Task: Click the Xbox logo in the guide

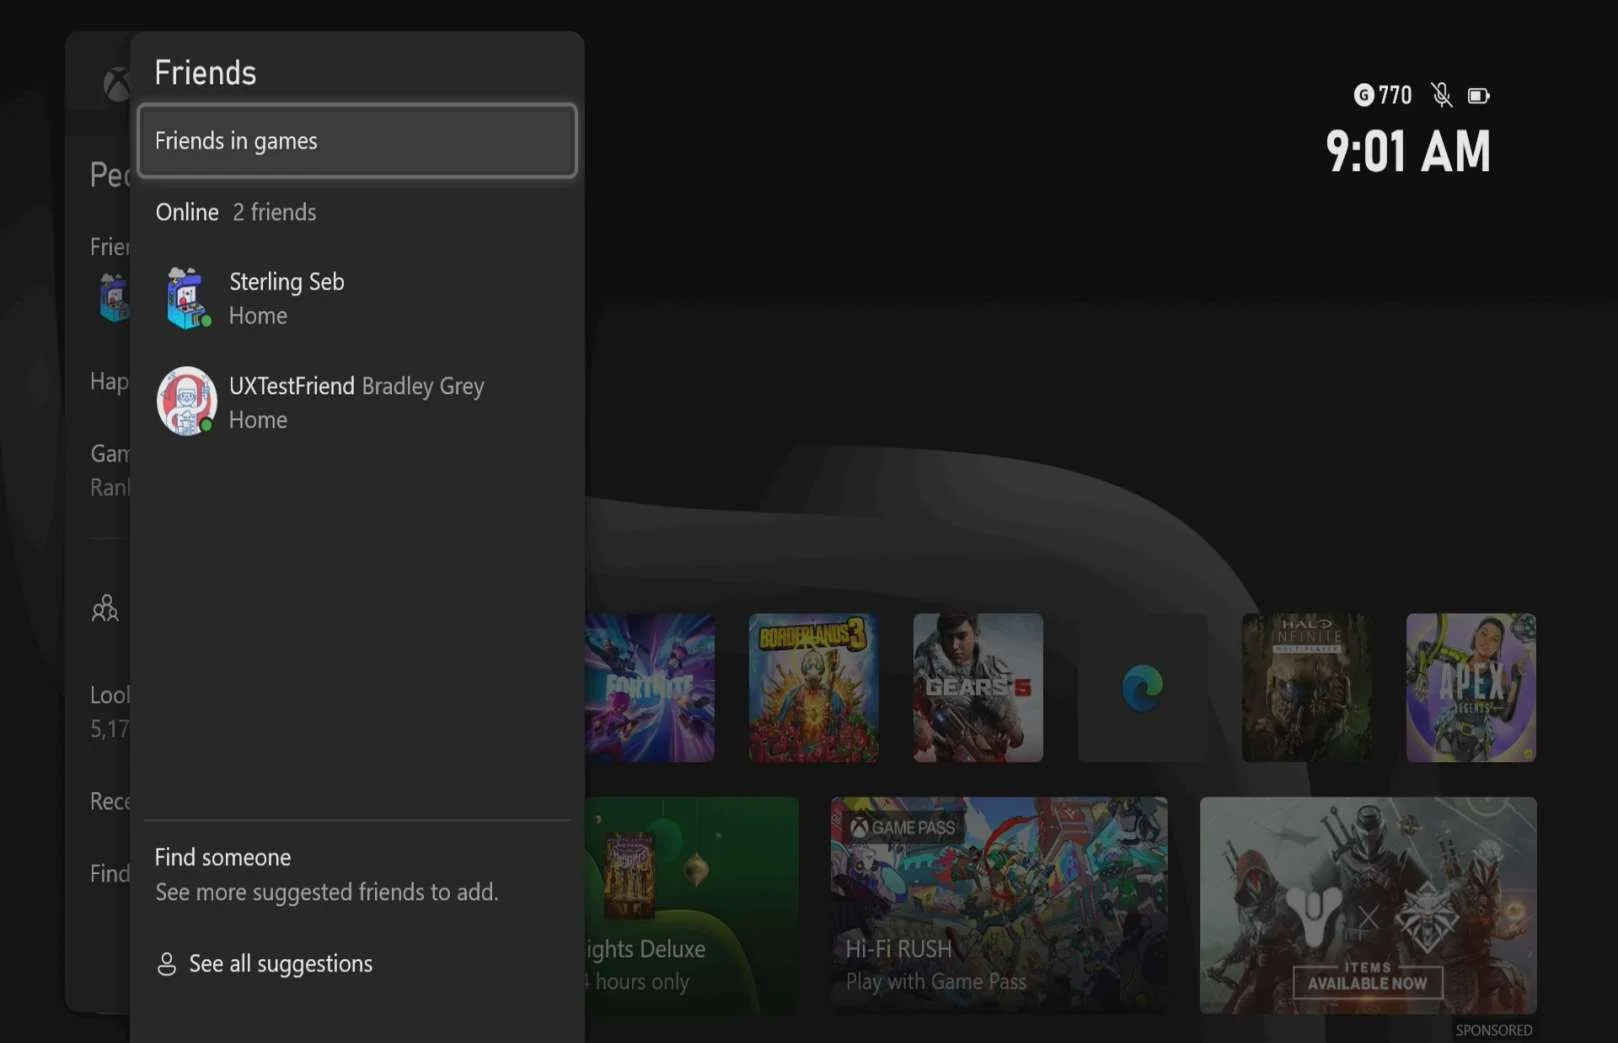Action: pyautogui.click(x=117, y=85)
